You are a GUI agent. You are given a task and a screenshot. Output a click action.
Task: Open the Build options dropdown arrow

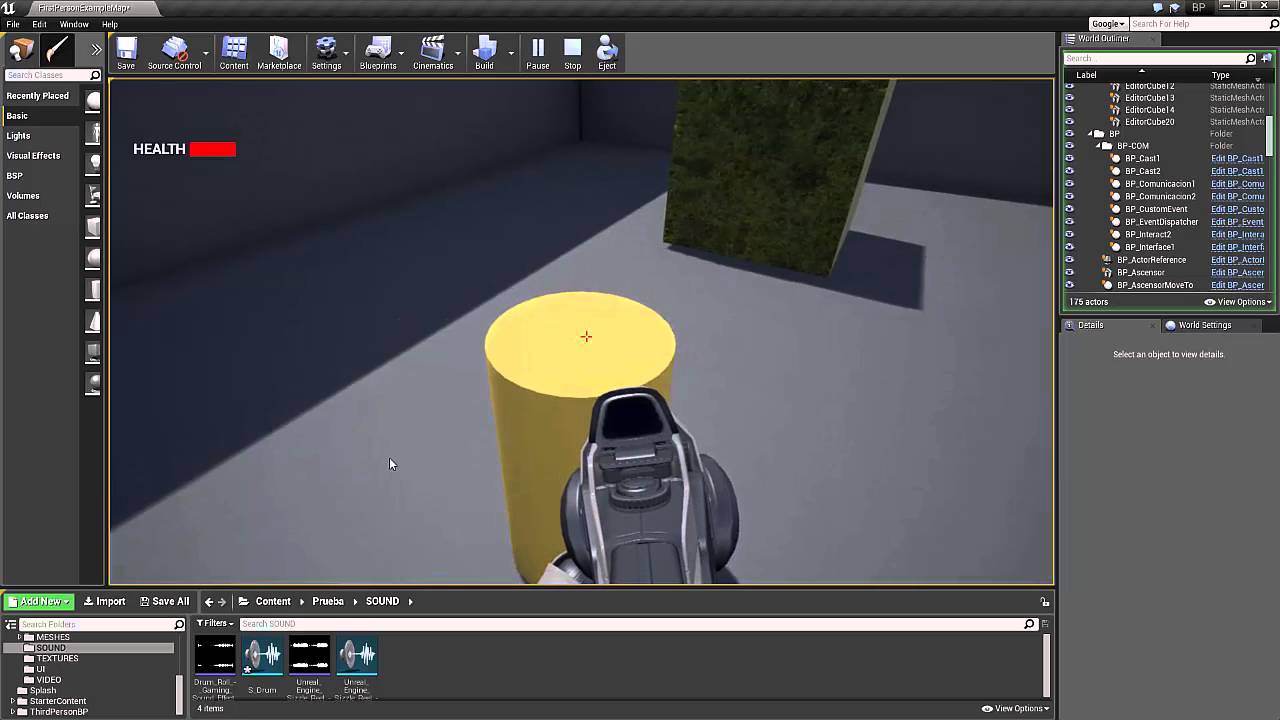click(511, 53)
